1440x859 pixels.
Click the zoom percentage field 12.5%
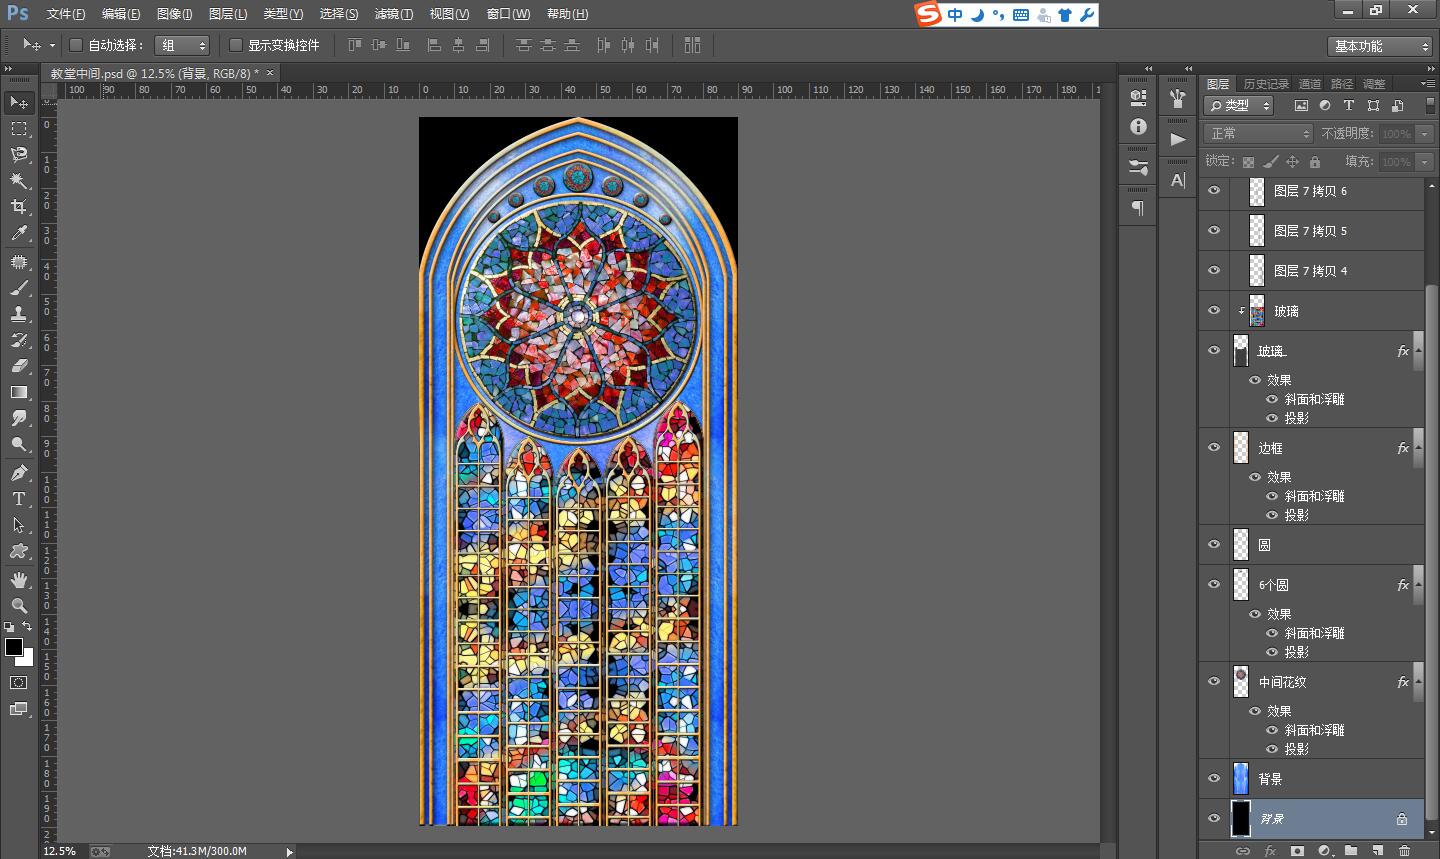61,851
